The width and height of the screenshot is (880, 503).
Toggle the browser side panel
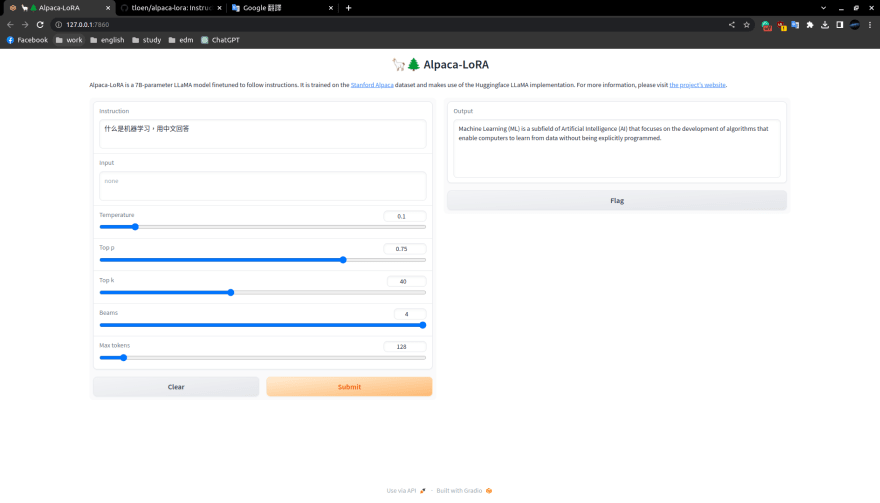click(x=840, y=25)
